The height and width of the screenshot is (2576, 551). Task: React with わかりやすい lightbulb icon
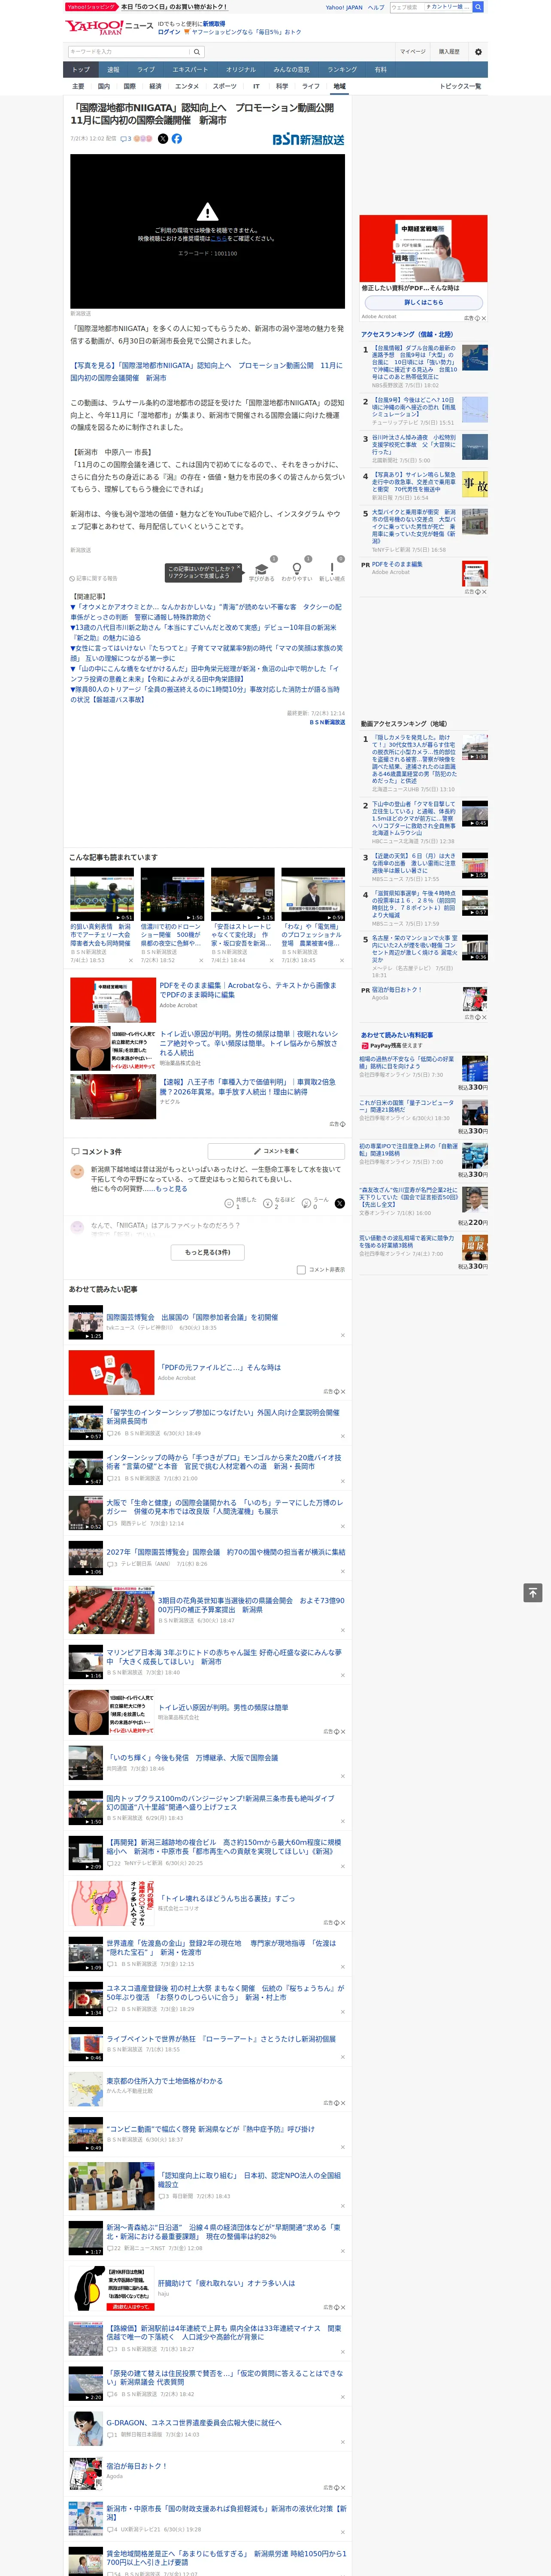click(297, 568)
